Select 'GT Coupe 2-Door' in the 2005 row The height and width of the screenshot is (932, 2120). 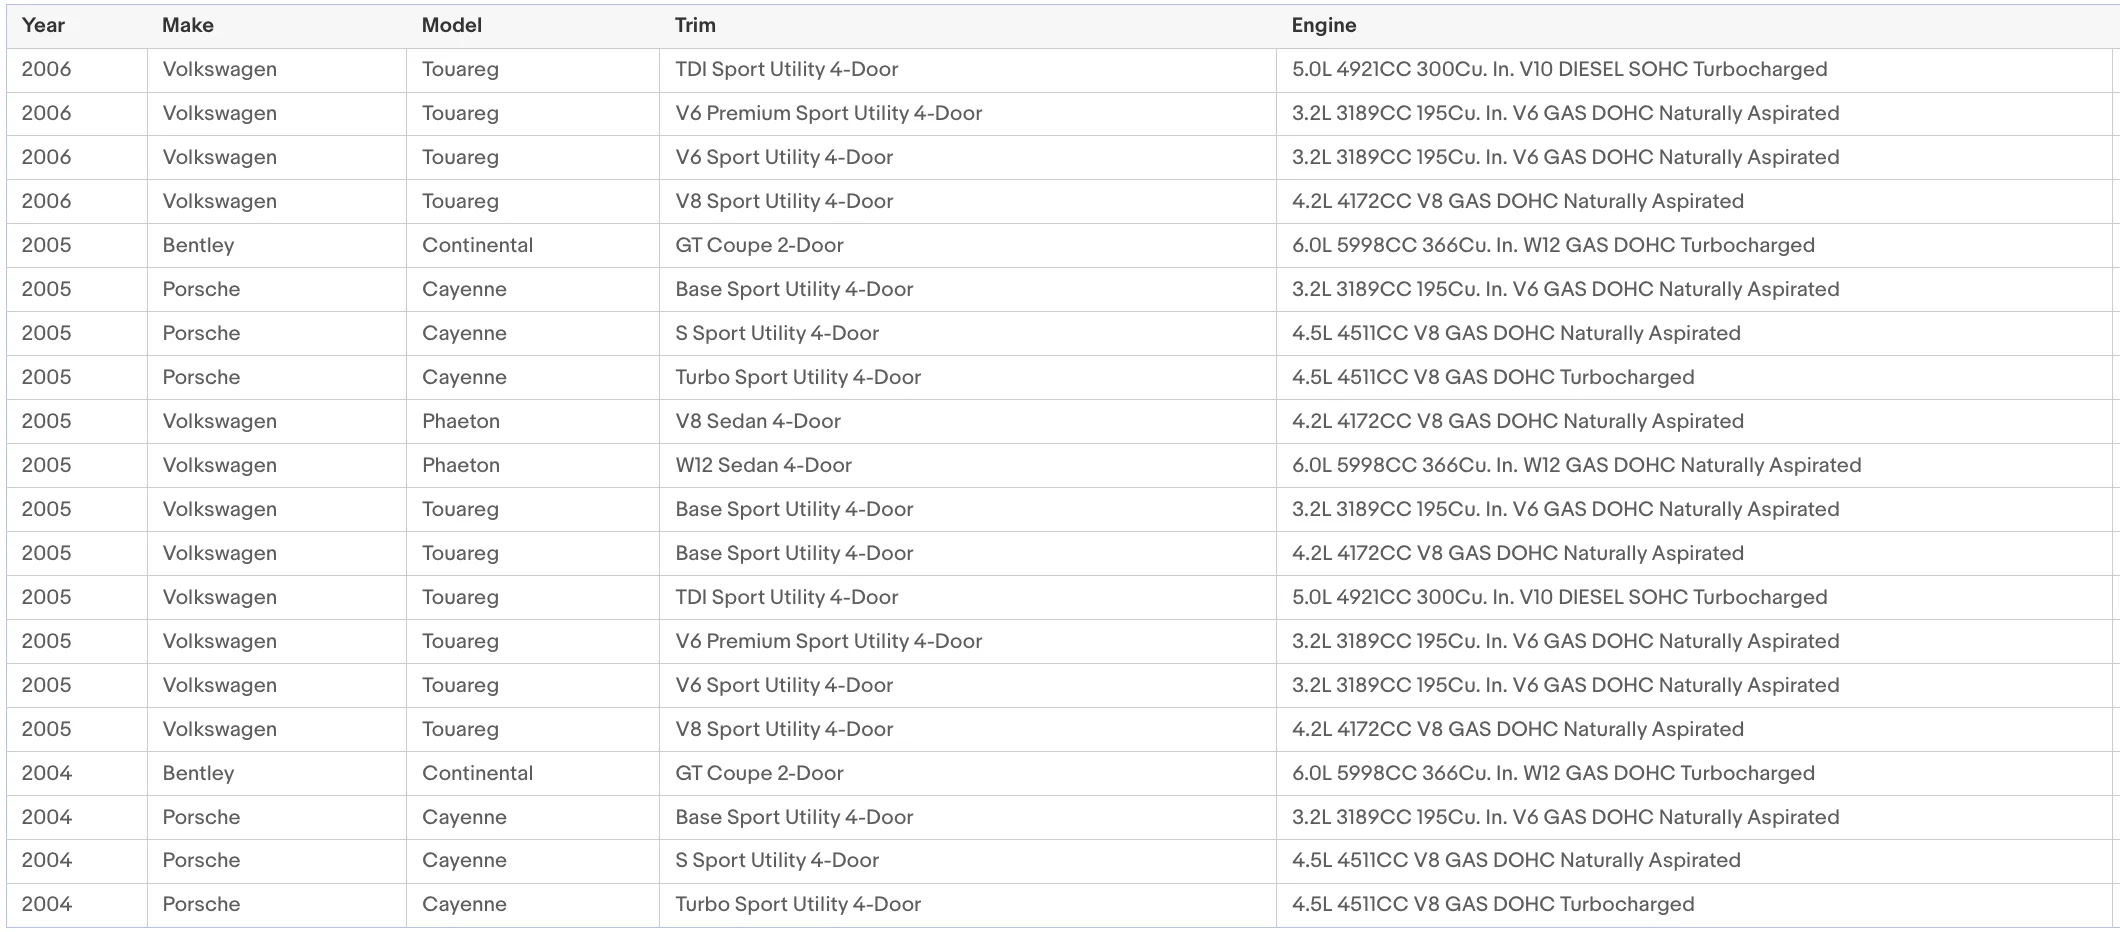[759, 245]
